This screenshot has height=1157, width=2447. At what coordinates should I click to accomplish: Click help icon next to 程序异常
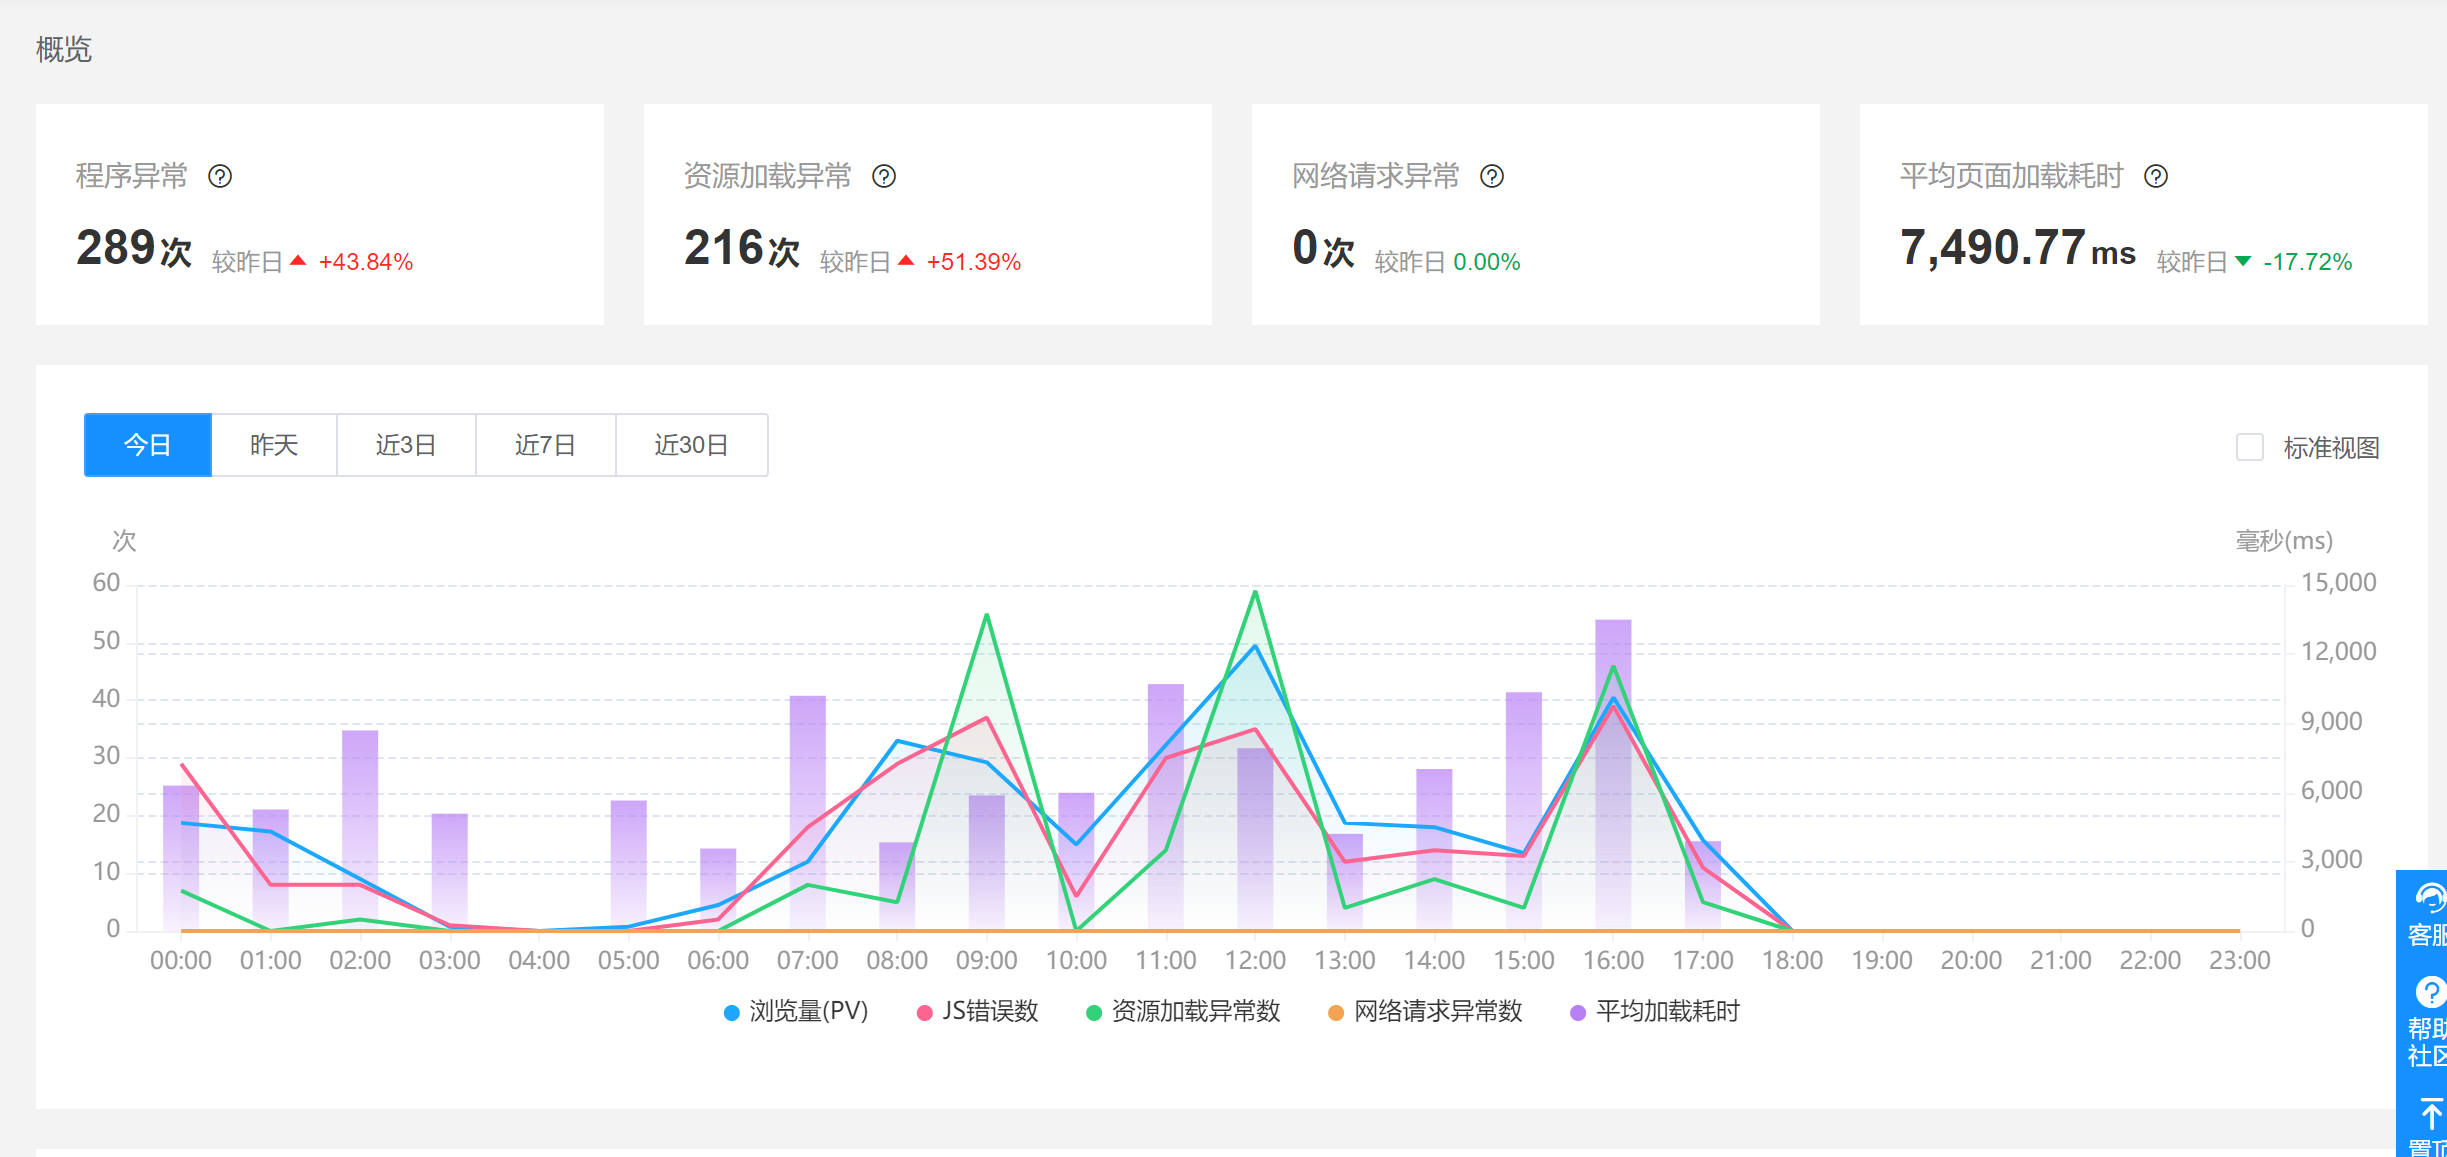pos(220,177)
